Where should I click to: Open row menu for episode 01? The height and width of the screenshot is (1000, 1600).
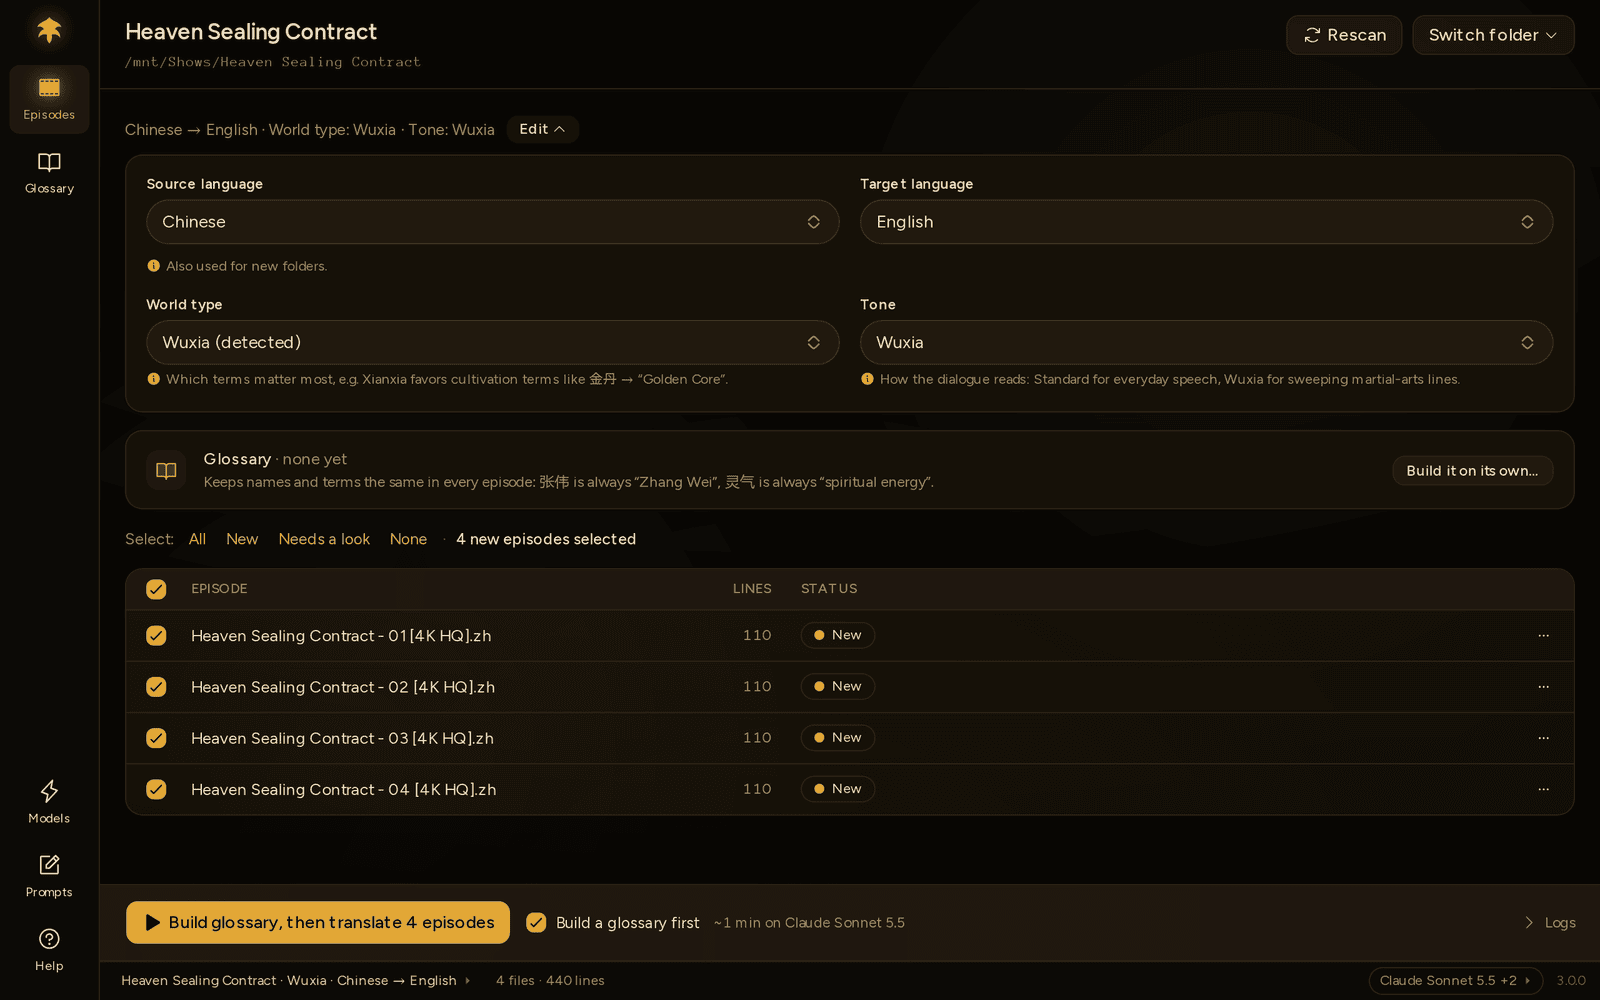(x=1543, y=636)
